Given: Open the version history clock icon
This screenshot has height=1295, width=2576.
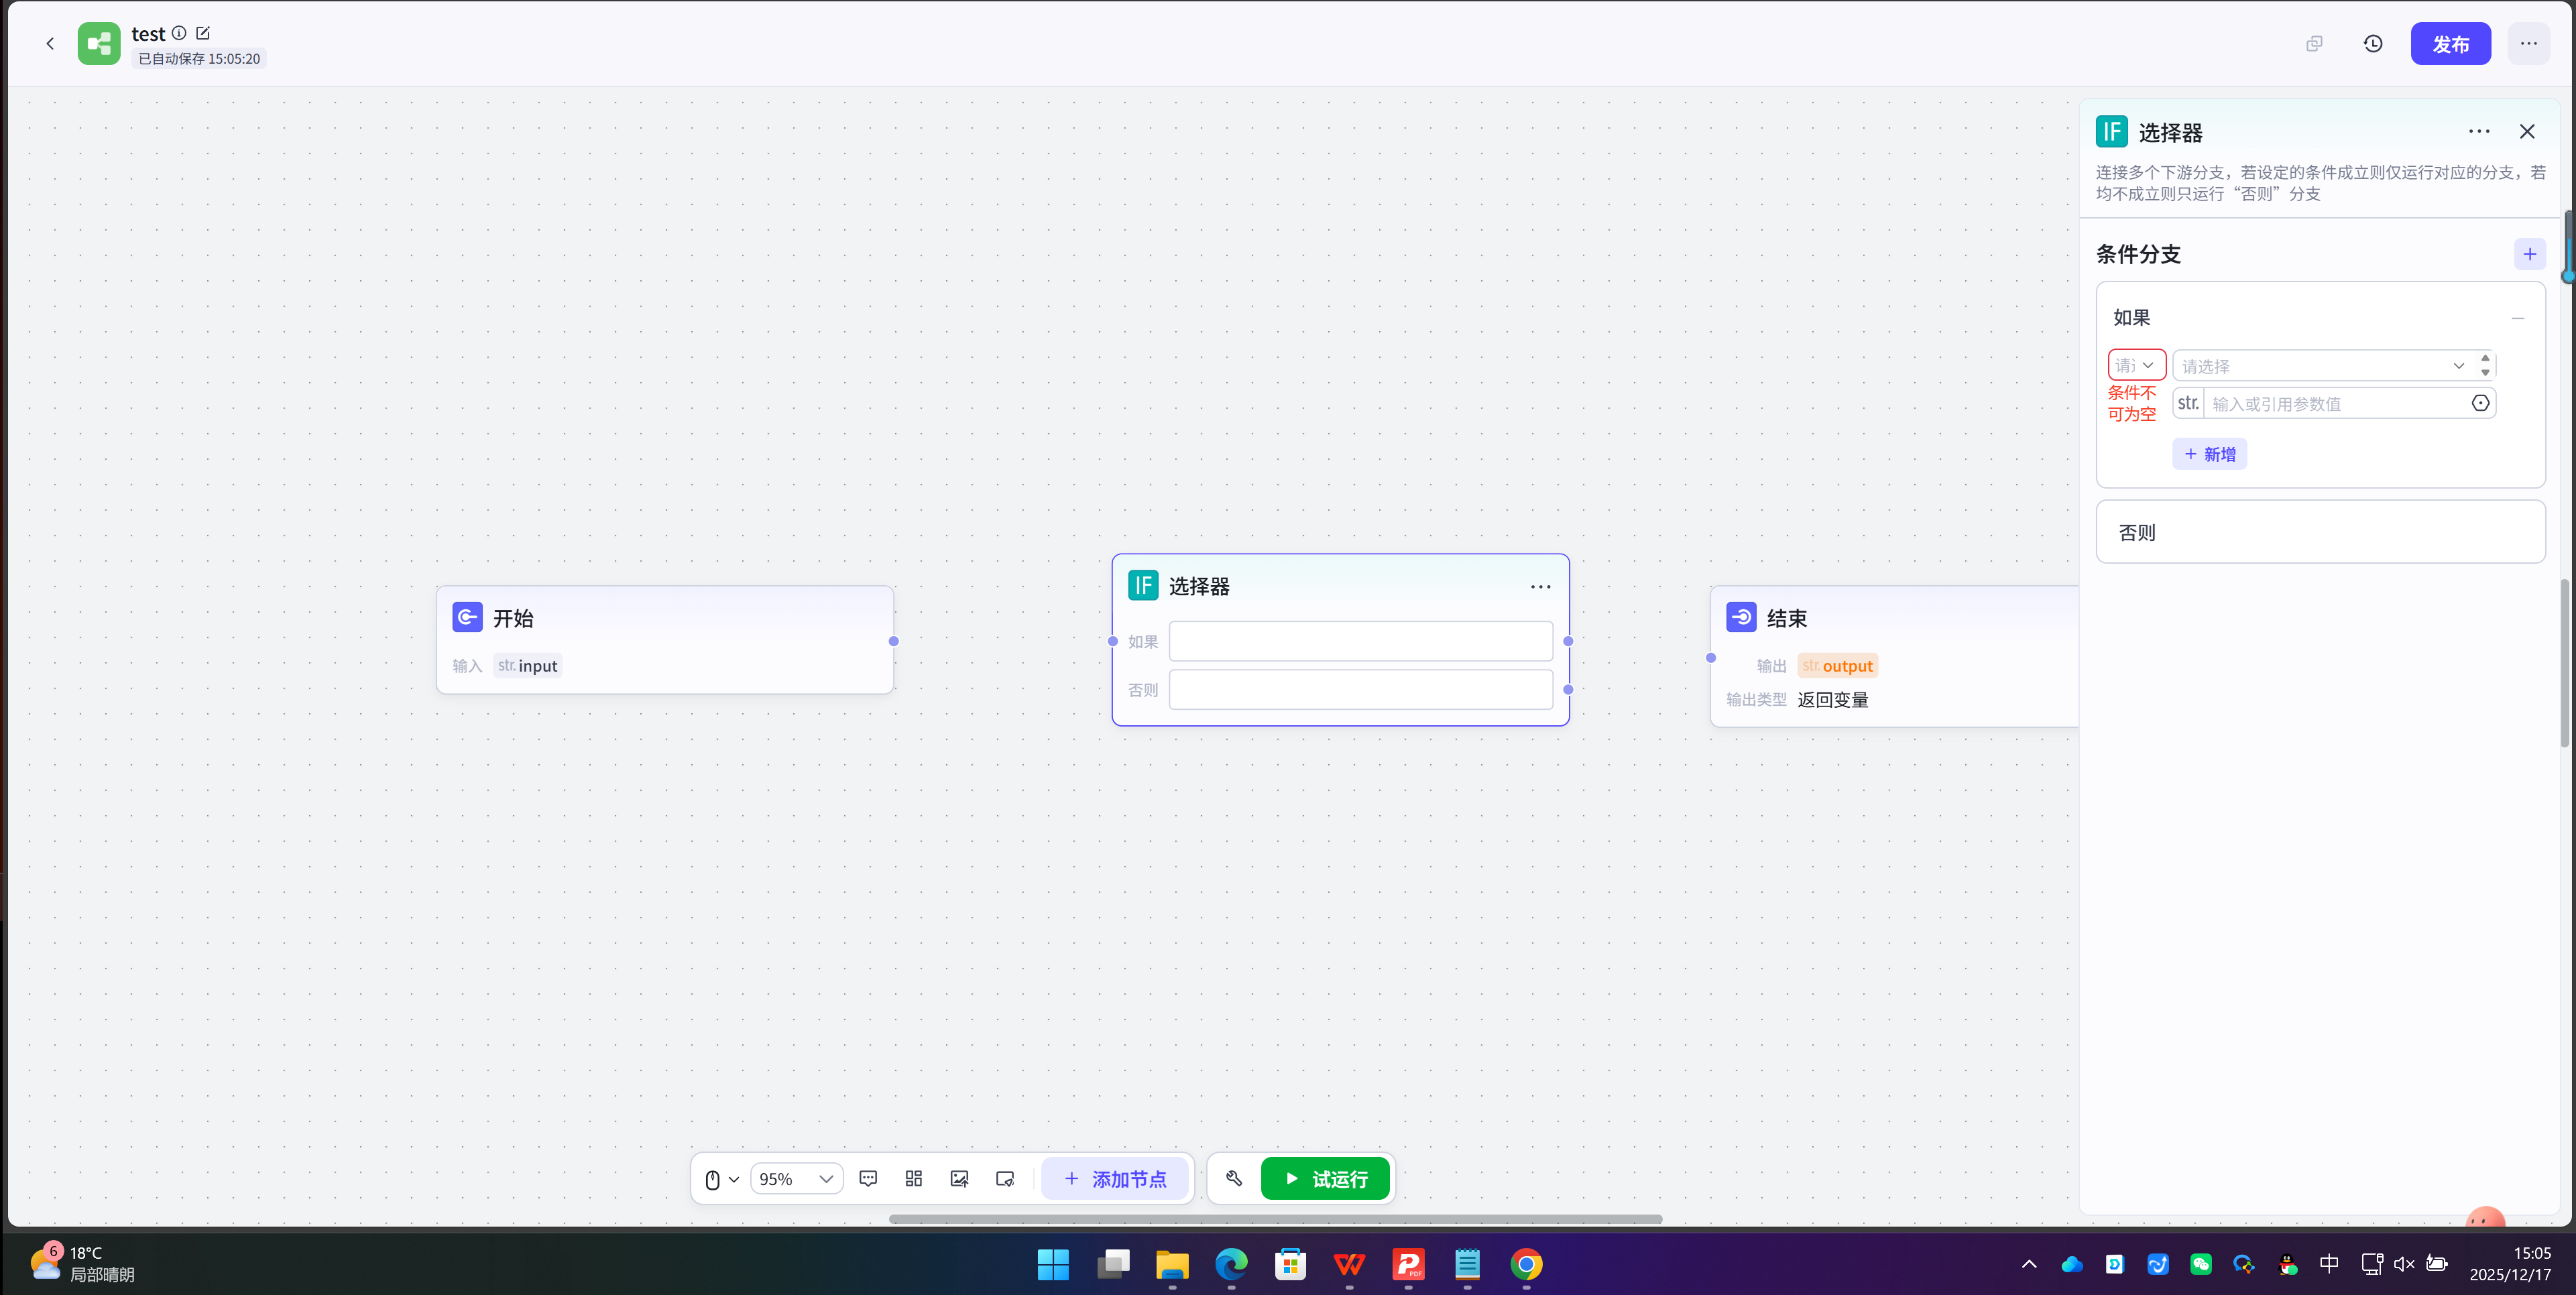Looking at the screenshot, I should tap(2372, 44).
